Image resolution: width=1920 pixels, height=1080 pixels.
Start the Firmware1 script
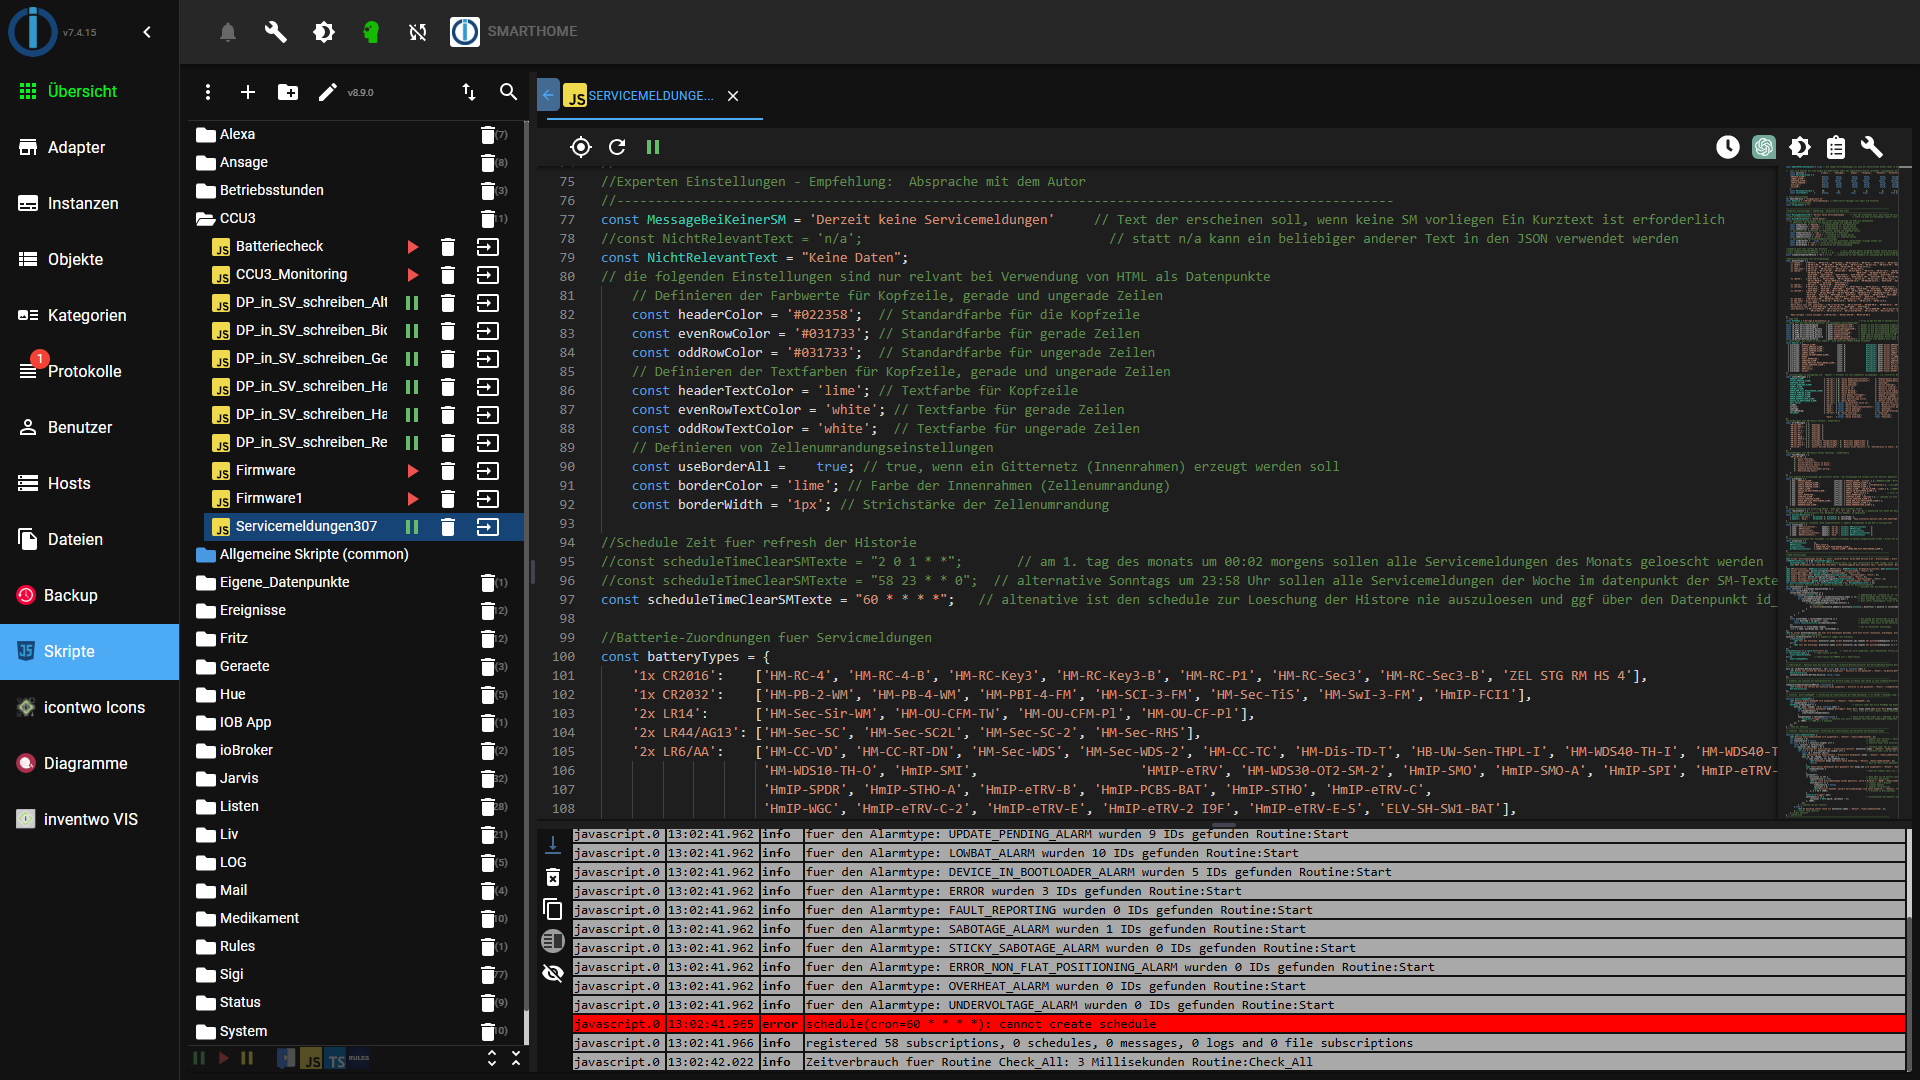point(412,499)
